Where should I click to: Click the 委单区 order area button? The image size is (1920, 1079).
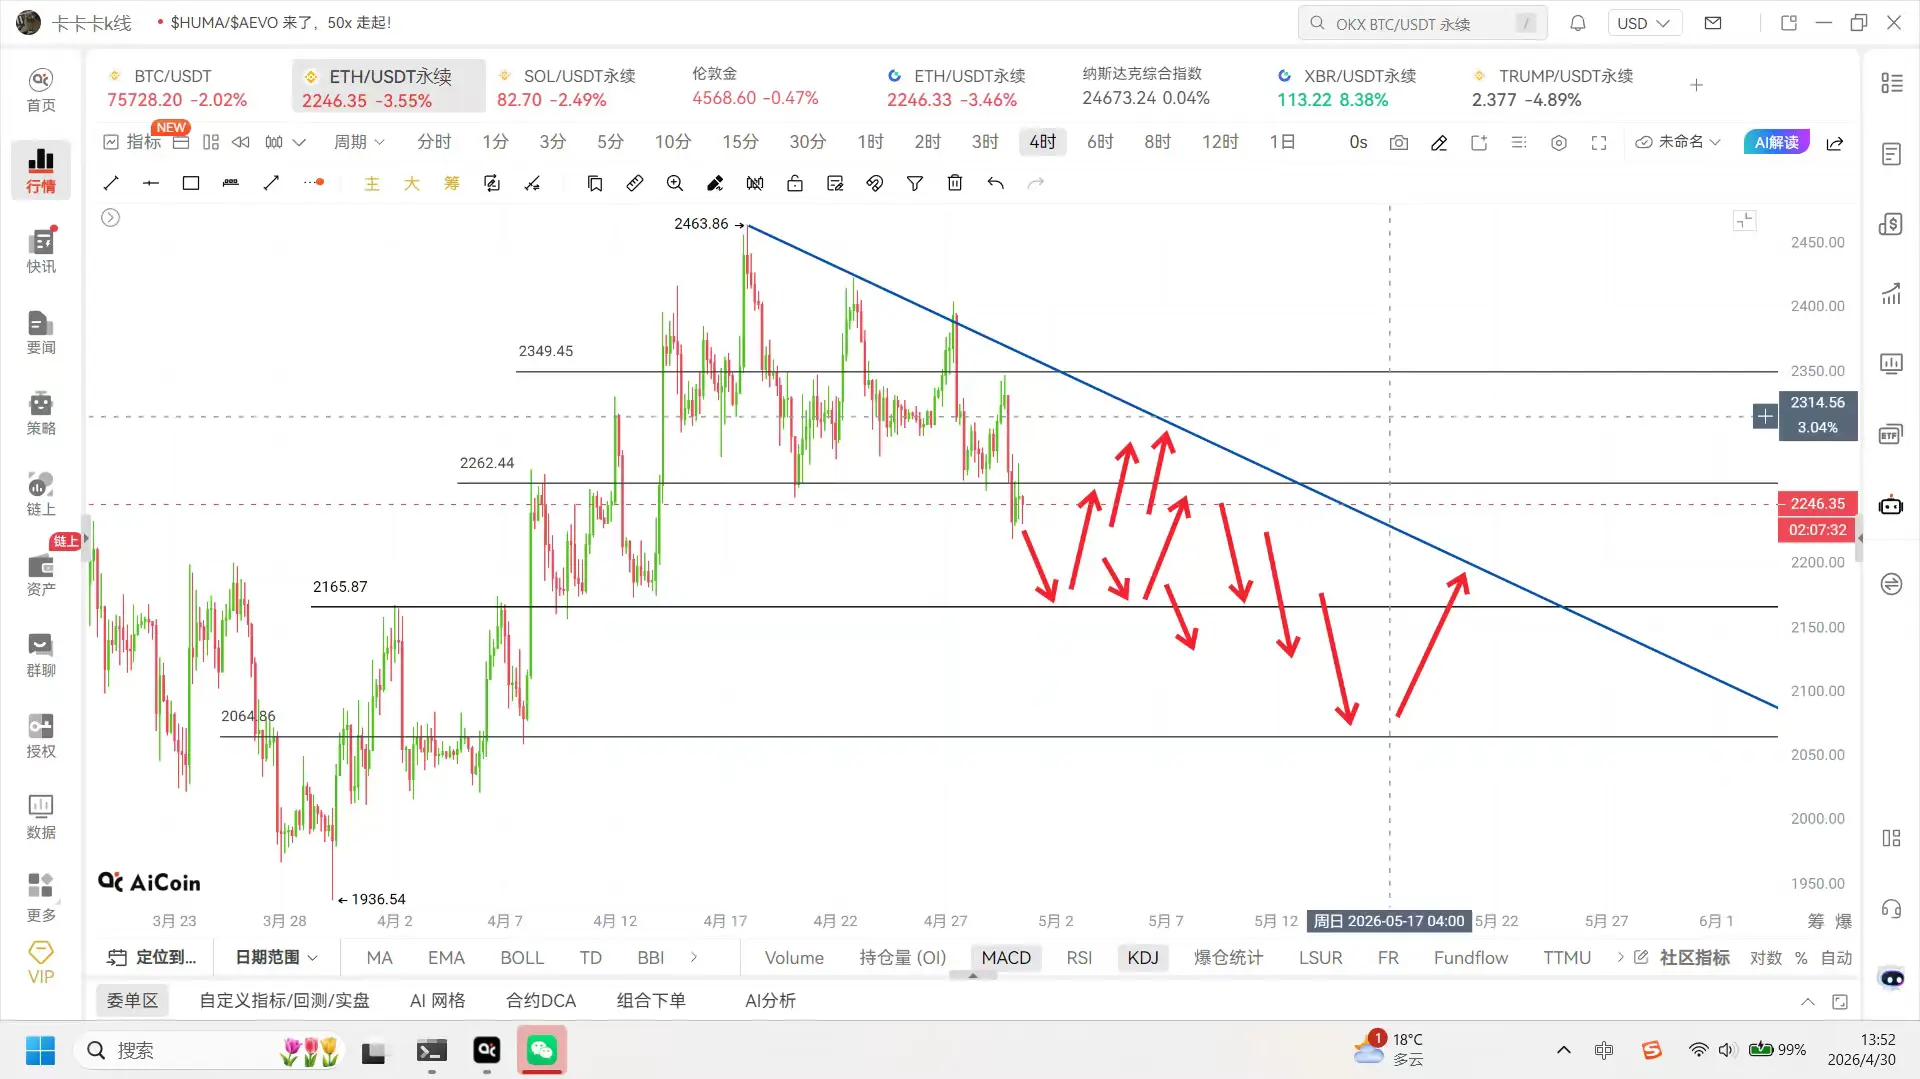(132, 1001)
